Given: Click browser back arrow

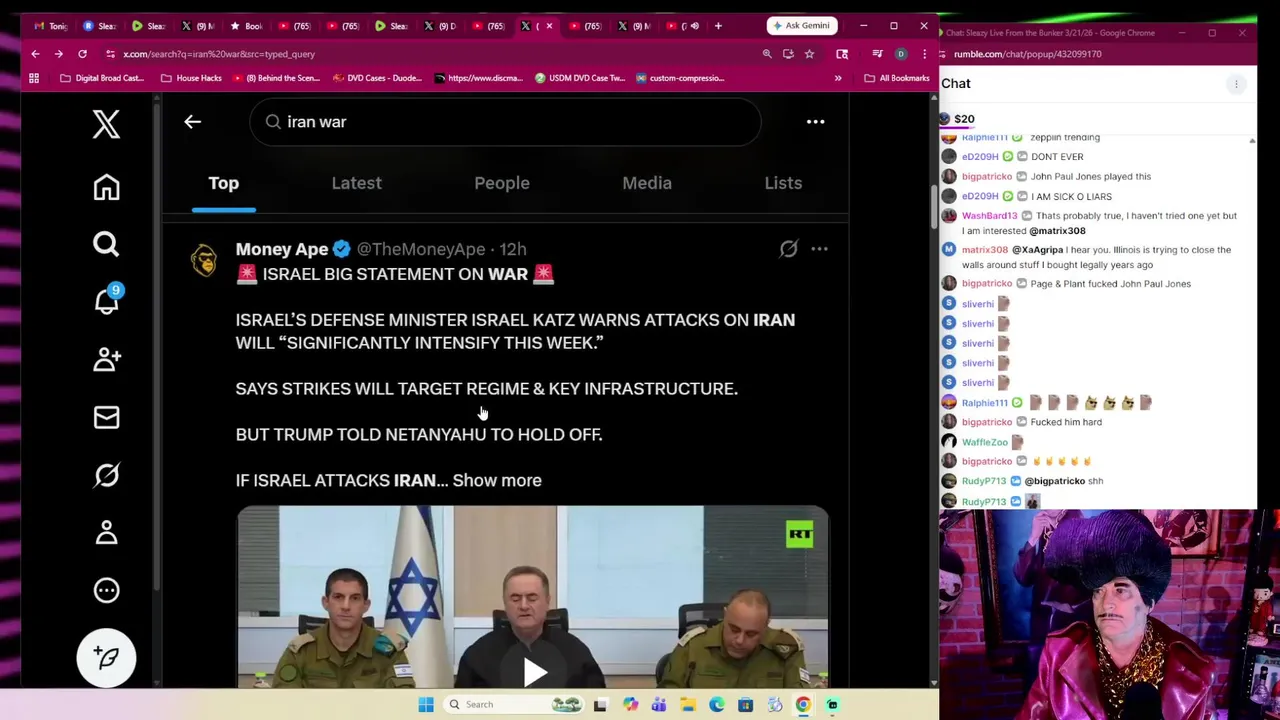Looking at the screenshot, I should click(x=35, y=54).
